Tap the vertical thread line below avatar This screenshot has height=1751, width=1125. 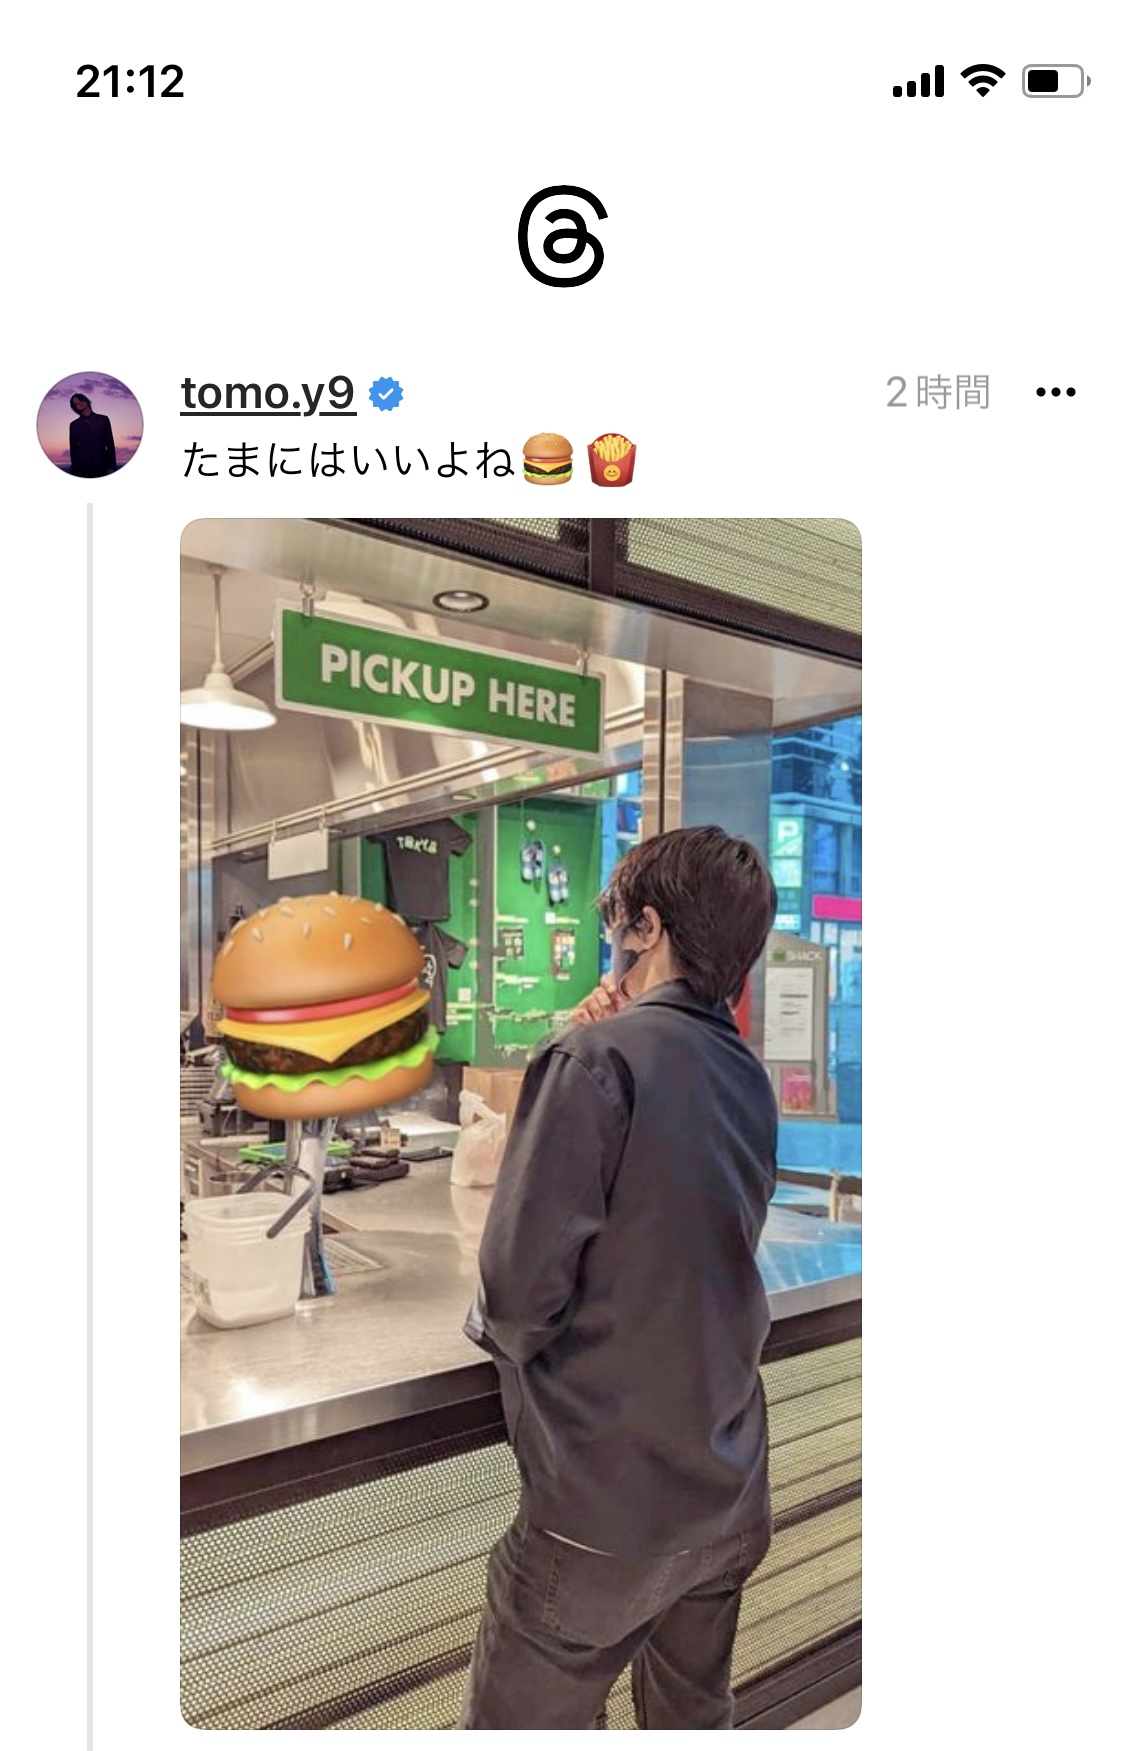[90, 1127]
